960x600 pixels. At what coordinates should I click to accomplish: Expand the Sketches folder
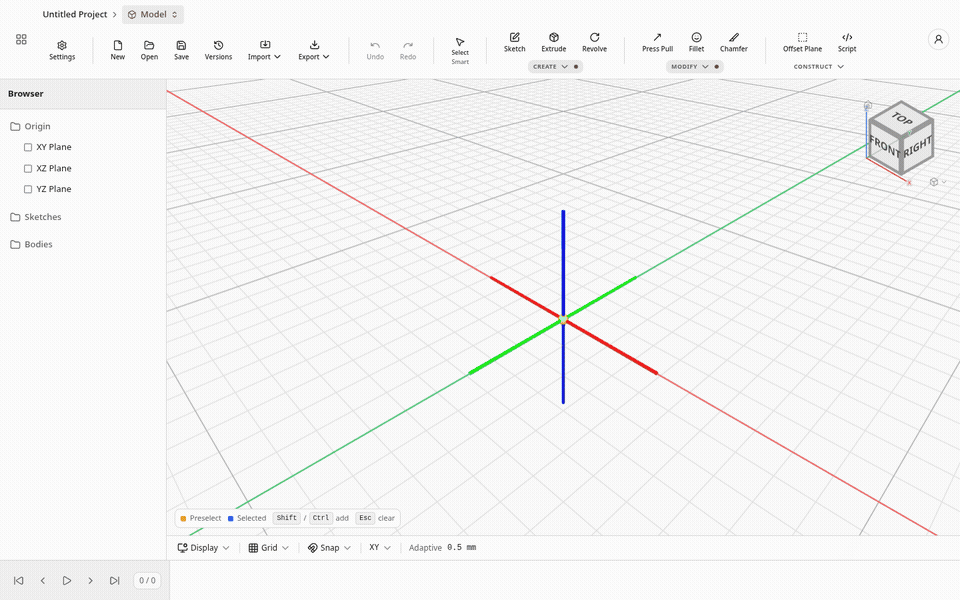[x=36, y=217]
